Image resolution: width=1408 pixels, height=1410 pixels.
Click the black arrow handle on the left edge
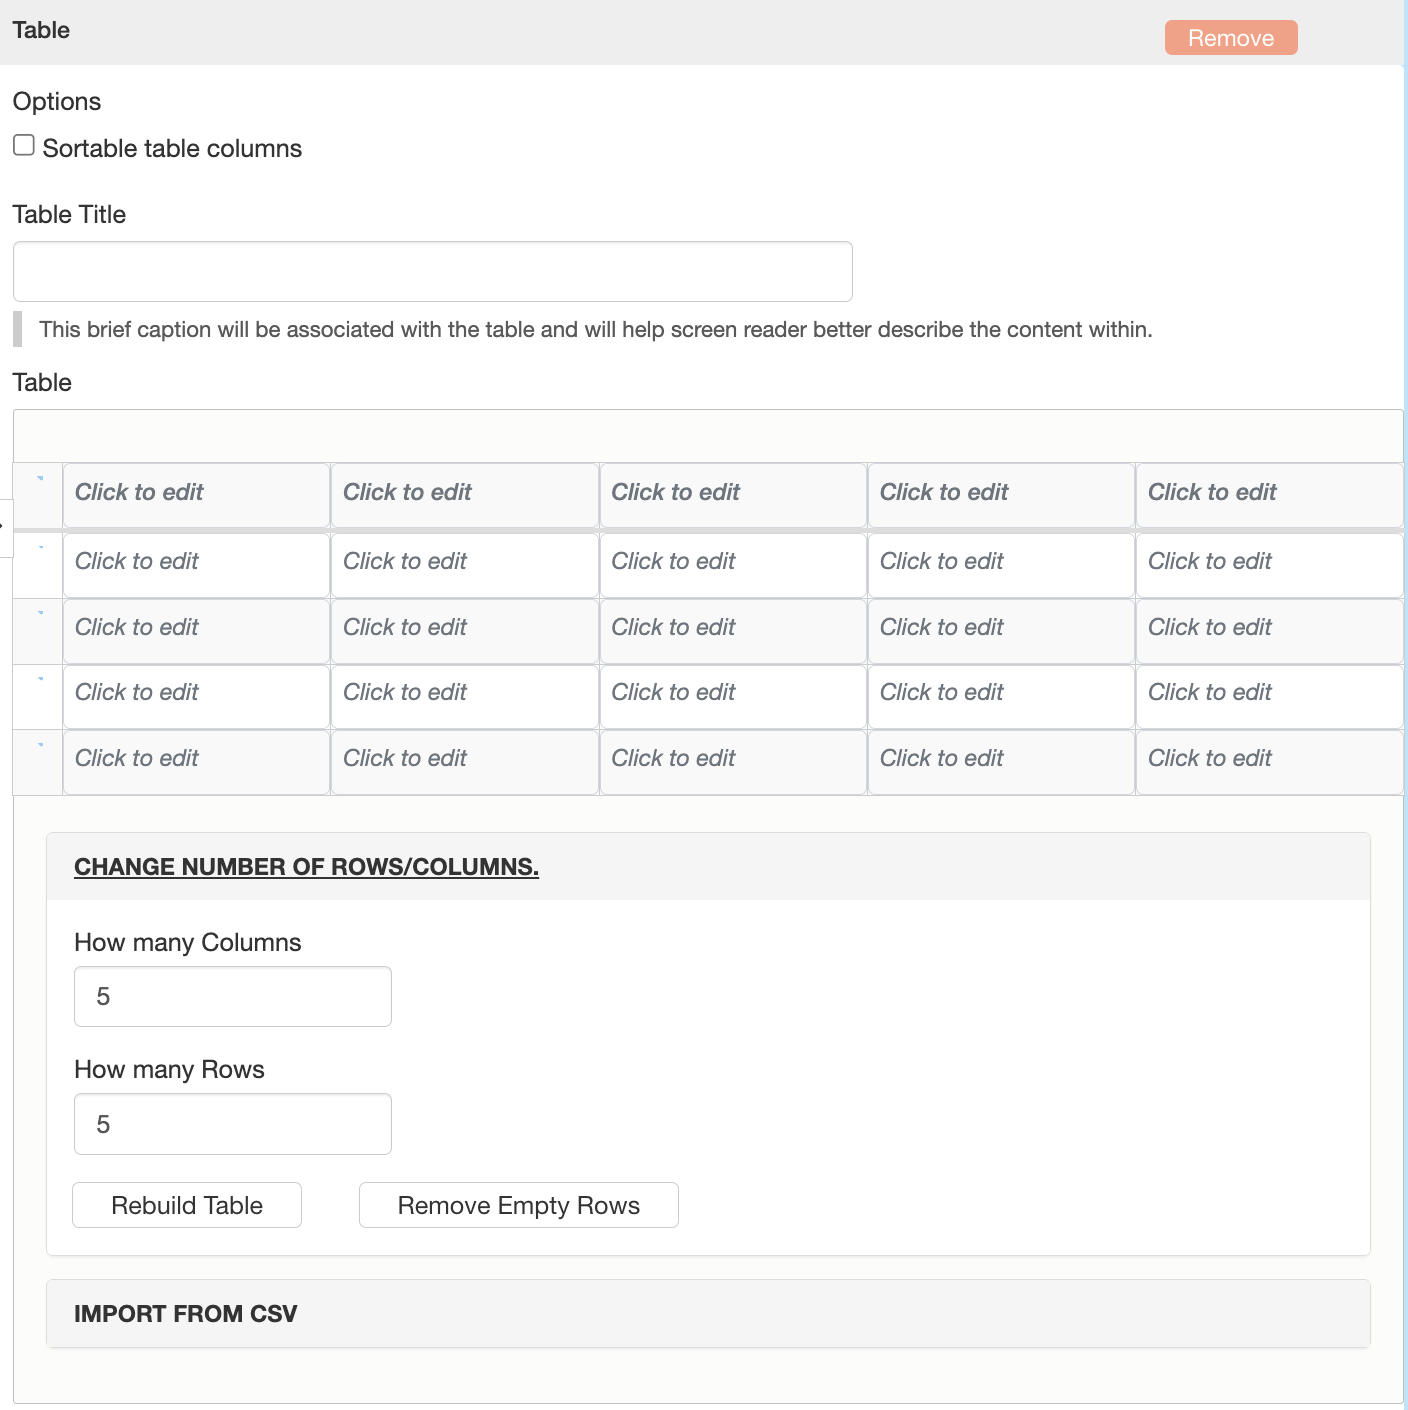(x=4, y=523)
